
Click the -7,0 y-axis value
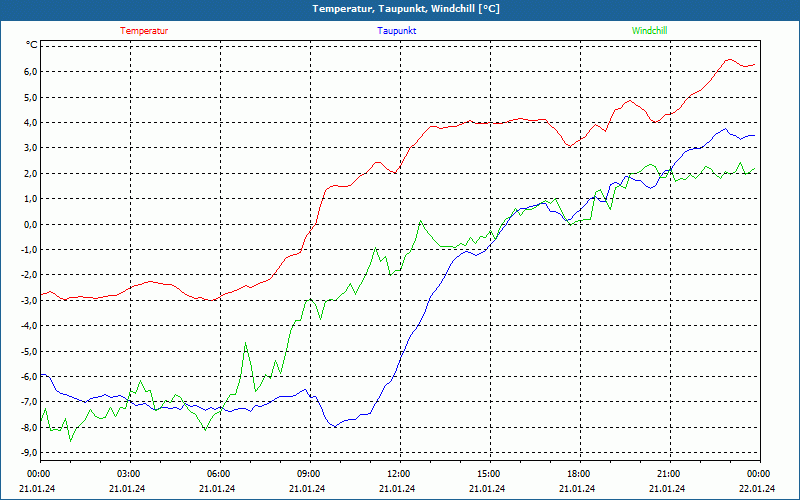[29, 402]
